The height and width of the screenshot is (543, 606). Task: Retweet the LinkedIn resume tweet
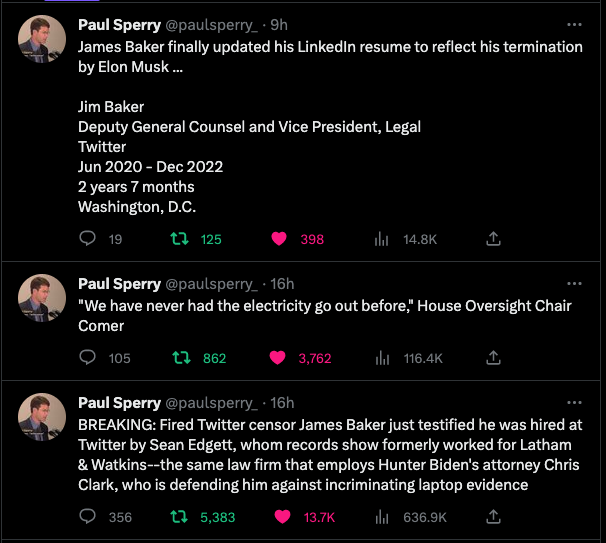(x=181, y=239)
